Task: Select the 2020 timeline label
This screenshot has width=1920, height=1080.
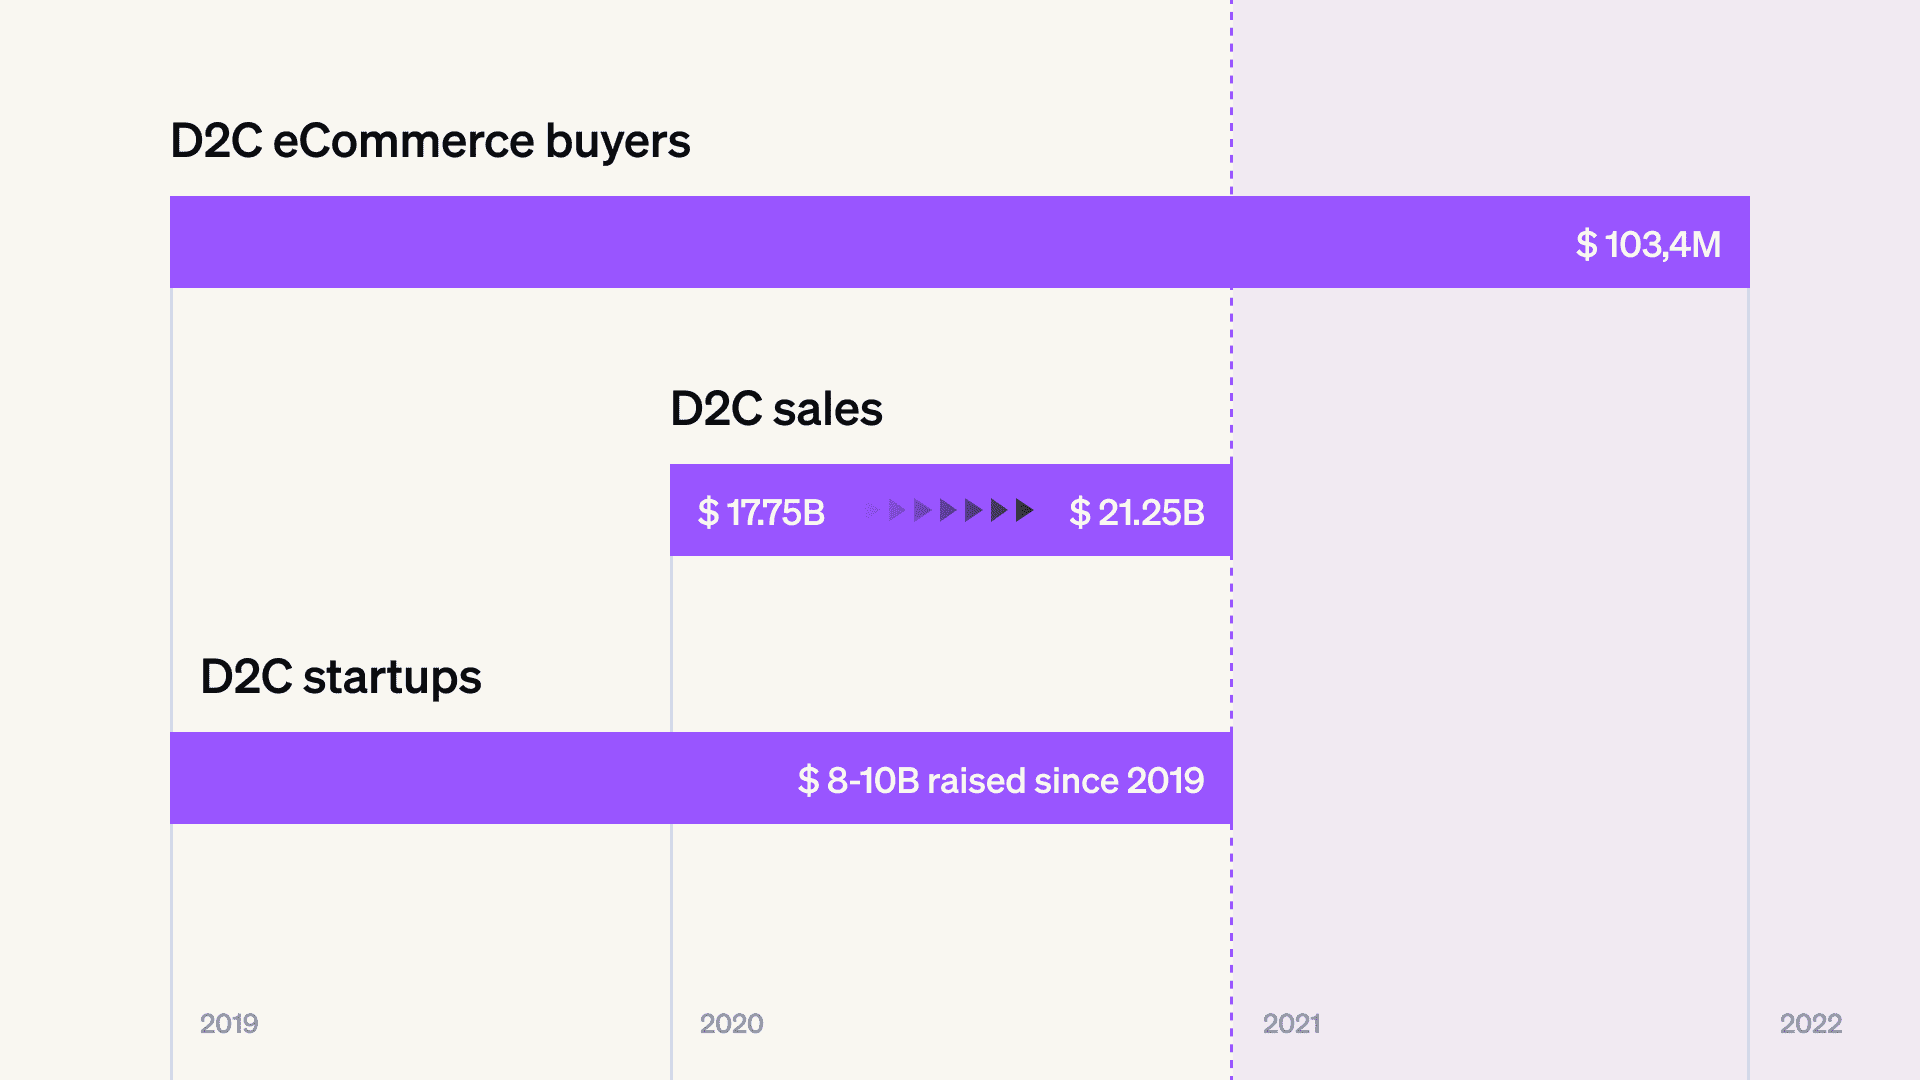Action: coord(731,1023)
